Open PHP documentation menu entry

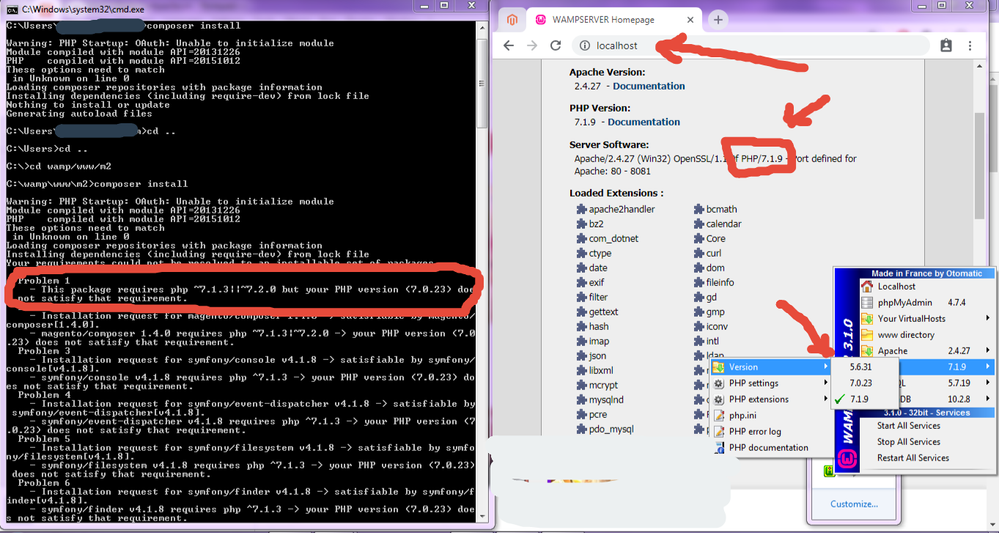pyautogui.click(x=770, y=448)
